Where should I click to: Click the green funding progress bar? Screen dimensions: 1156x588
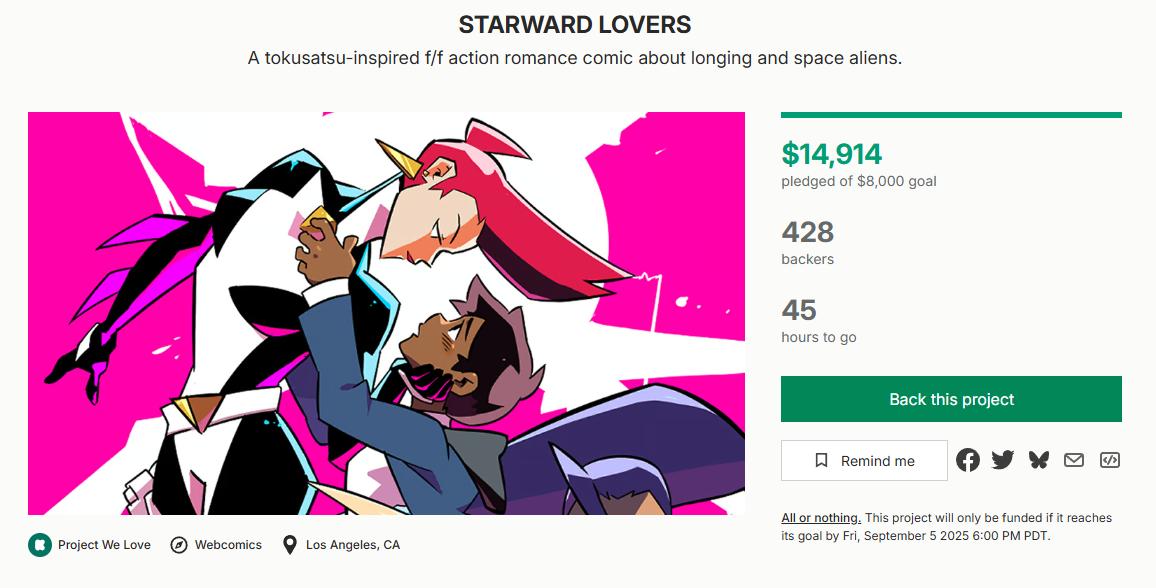click(951, 115)
